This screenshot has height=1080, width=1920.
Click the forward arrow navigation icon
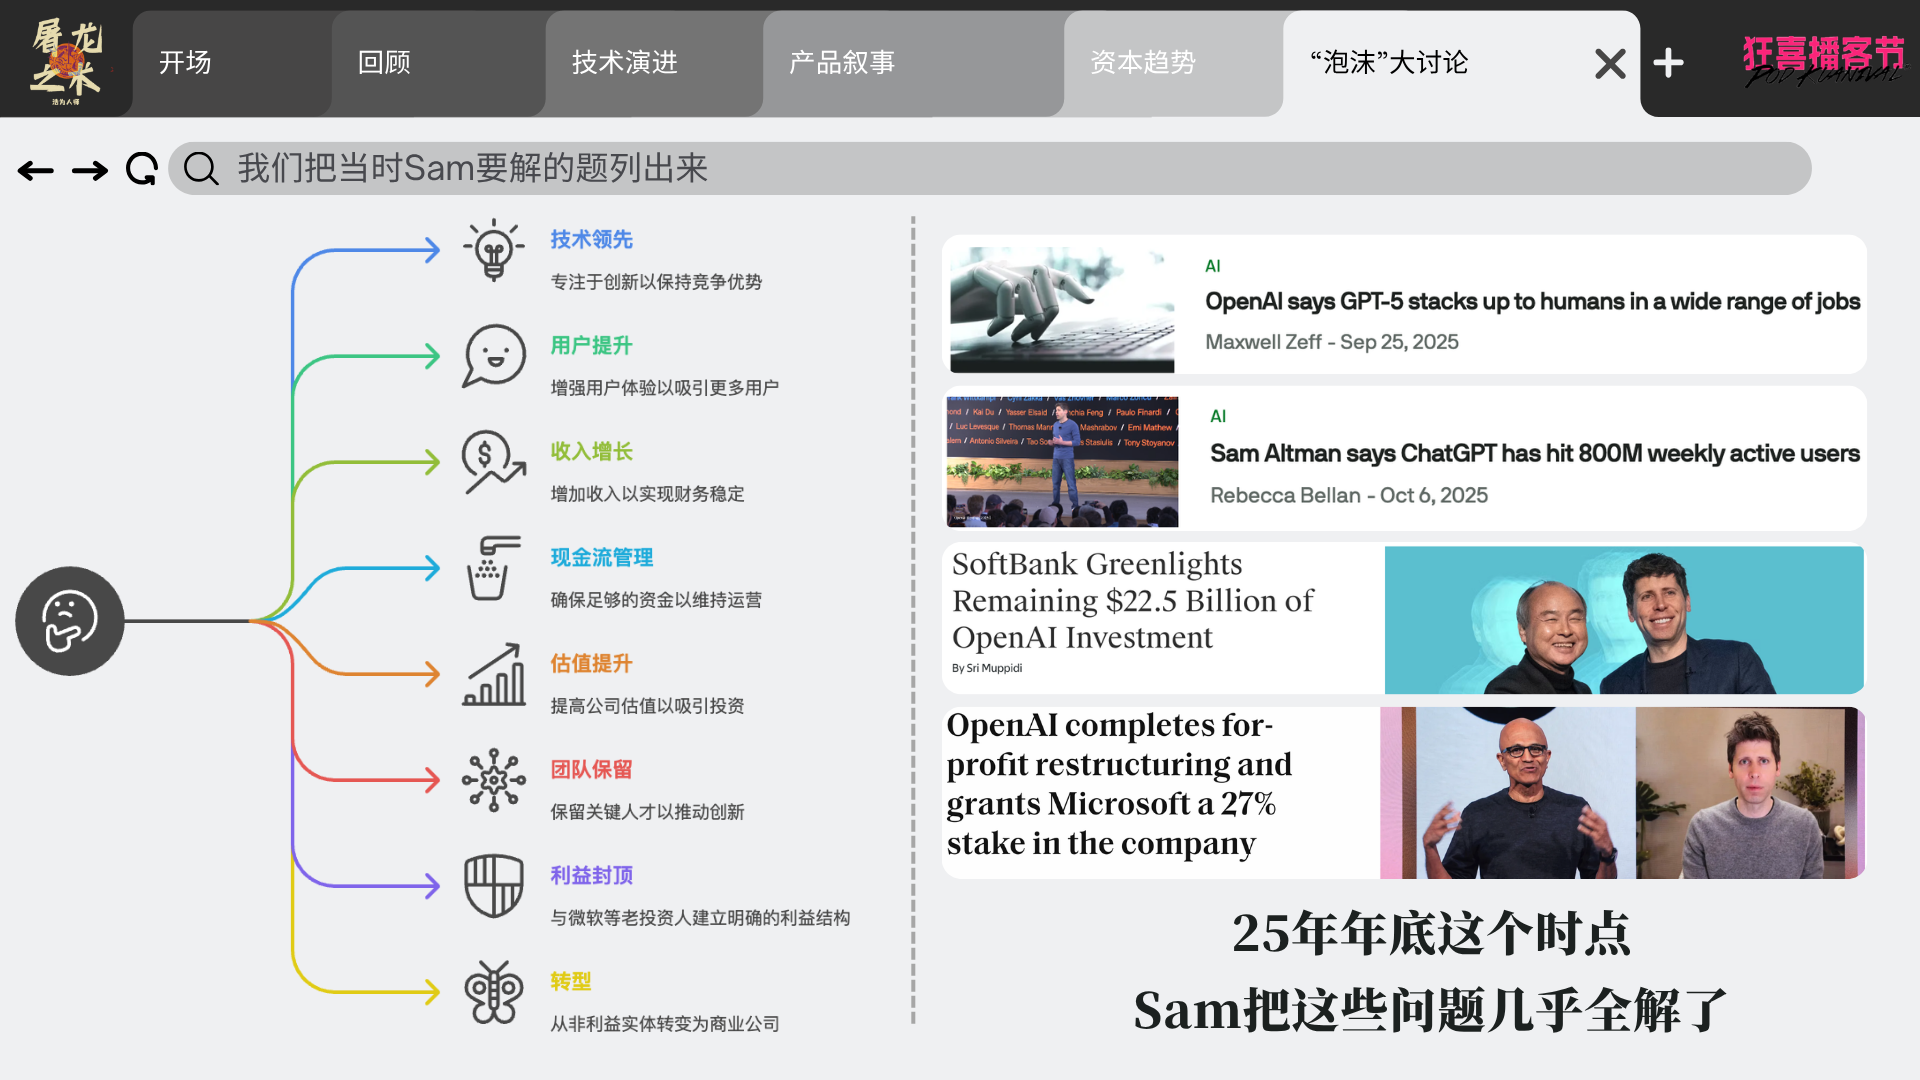point(90,171)
